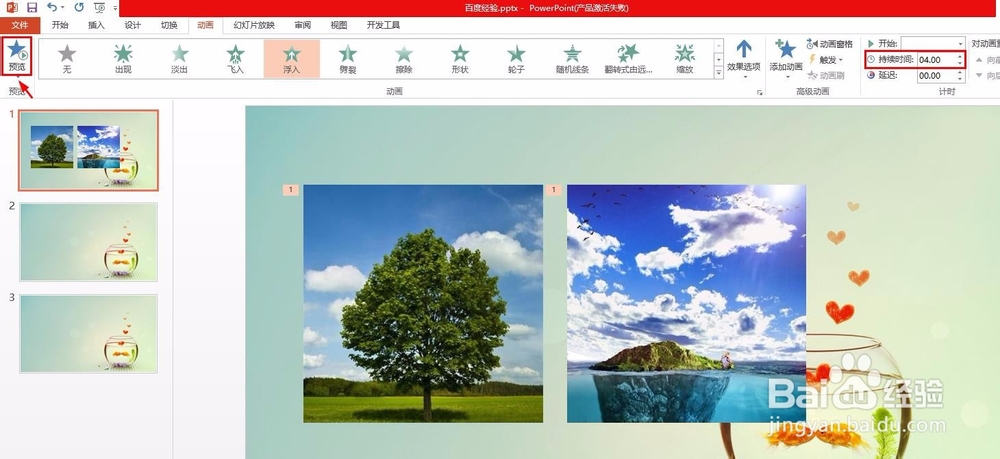Apply the 缩放 zoom animation
1000x459 pixels.
point(684,59)
